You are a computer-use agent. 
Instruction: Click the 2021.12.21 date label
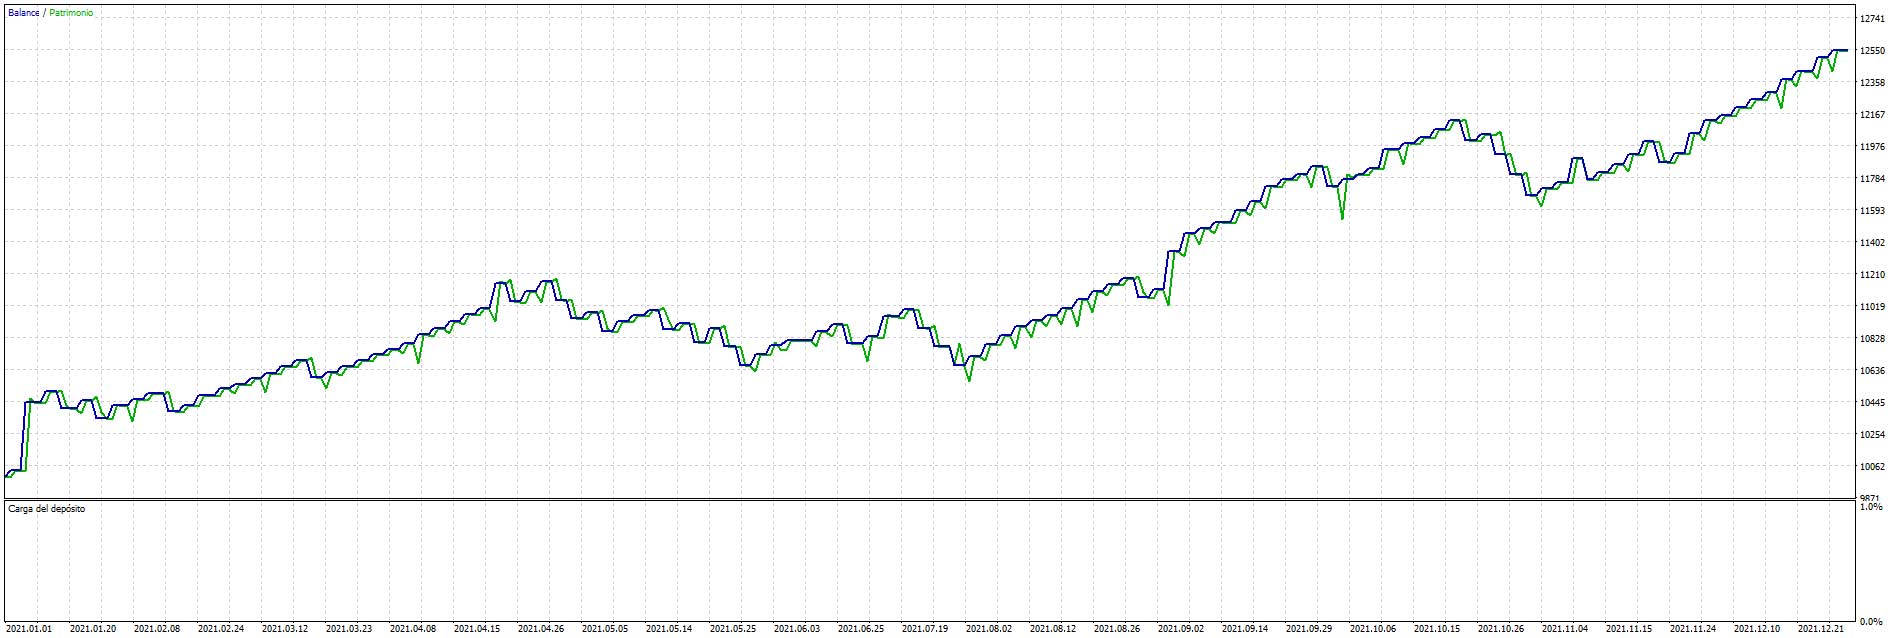(x=1822, y=629)
